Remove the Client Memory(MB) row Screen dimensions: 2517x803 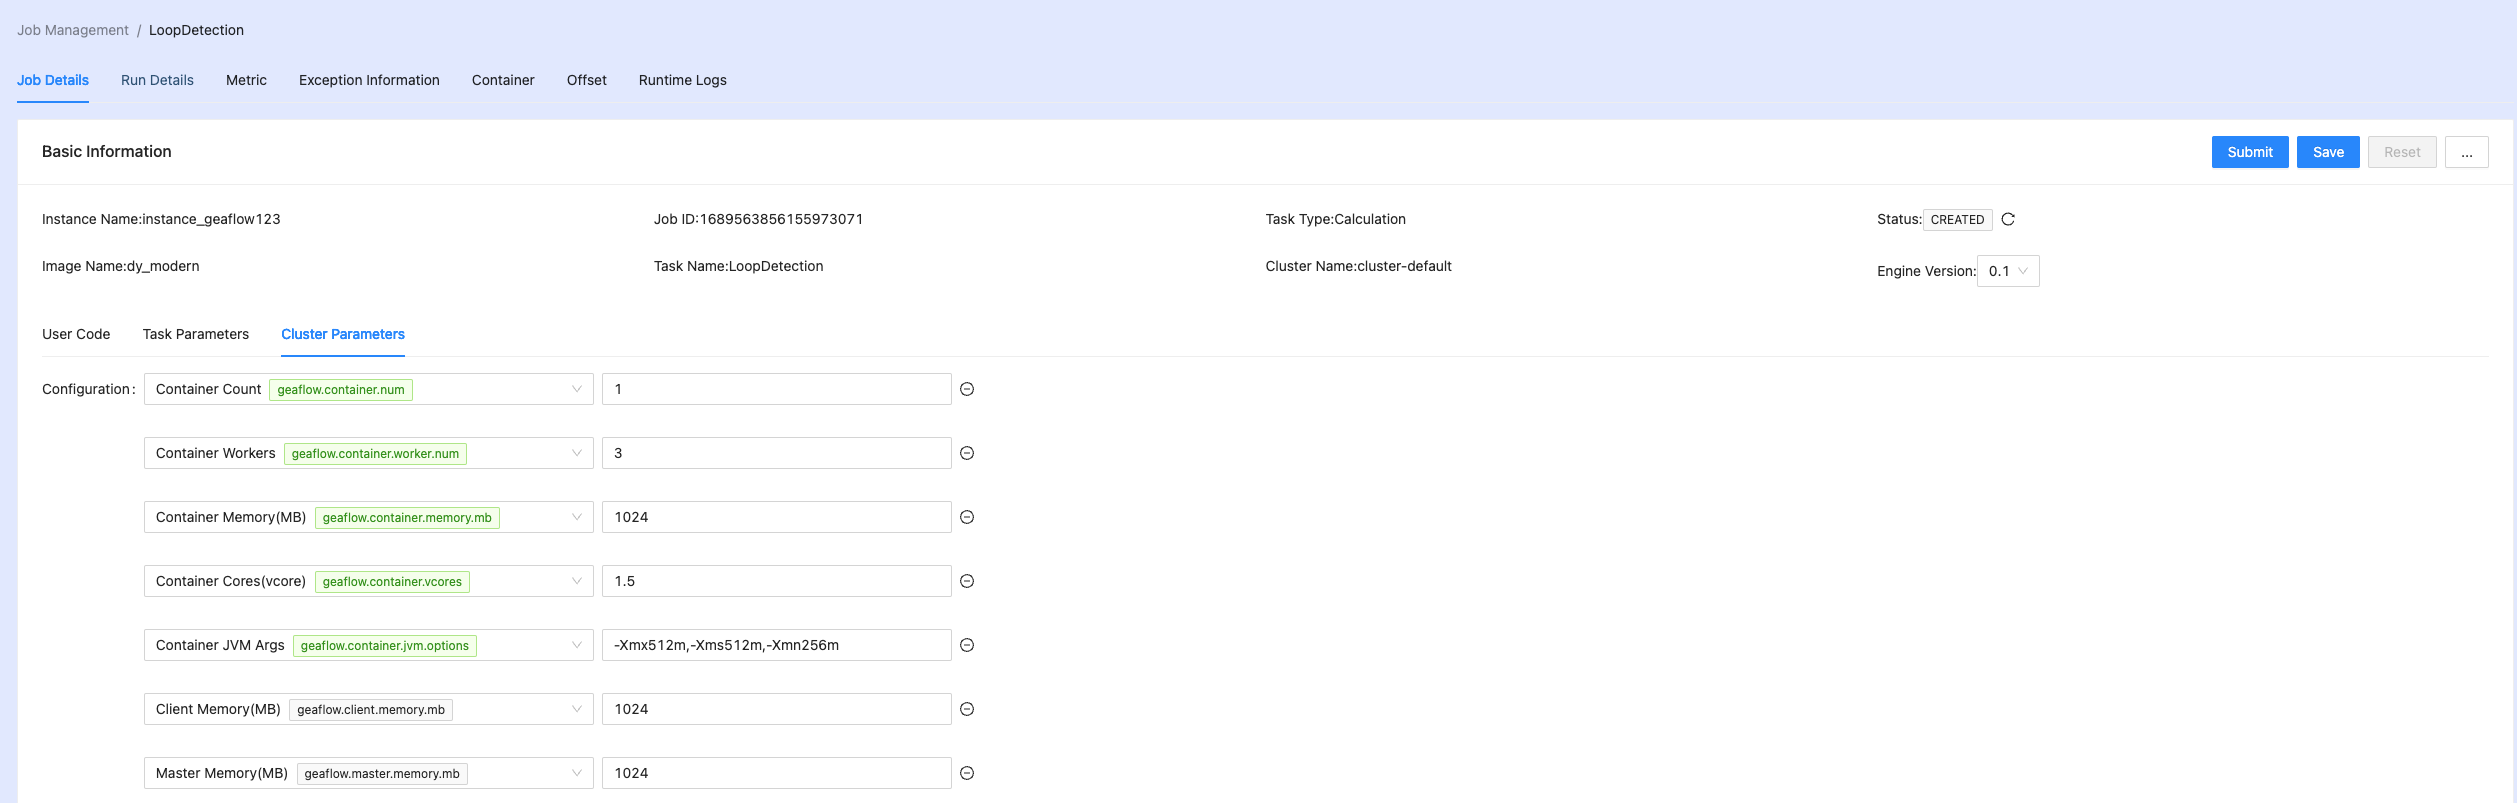967,709
